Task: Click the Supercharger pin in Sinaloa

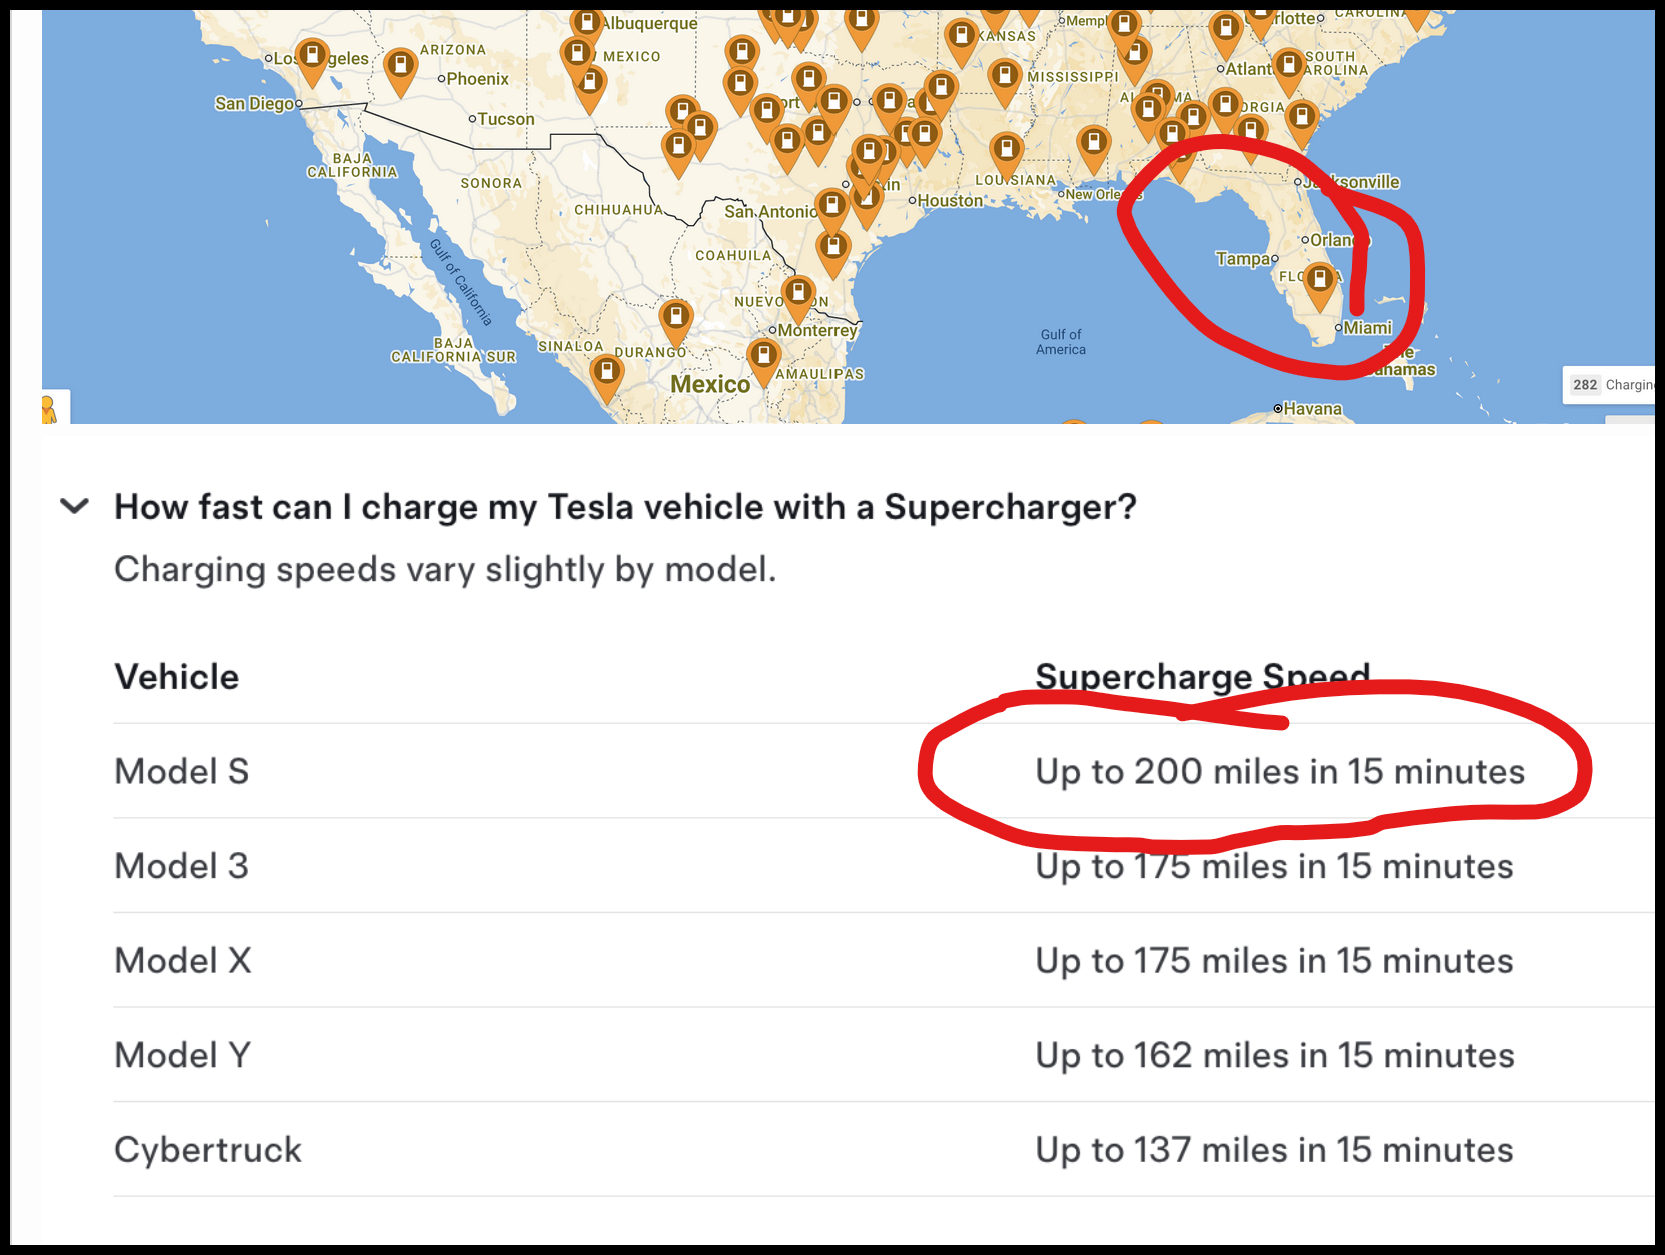Action: click(607, 374)
